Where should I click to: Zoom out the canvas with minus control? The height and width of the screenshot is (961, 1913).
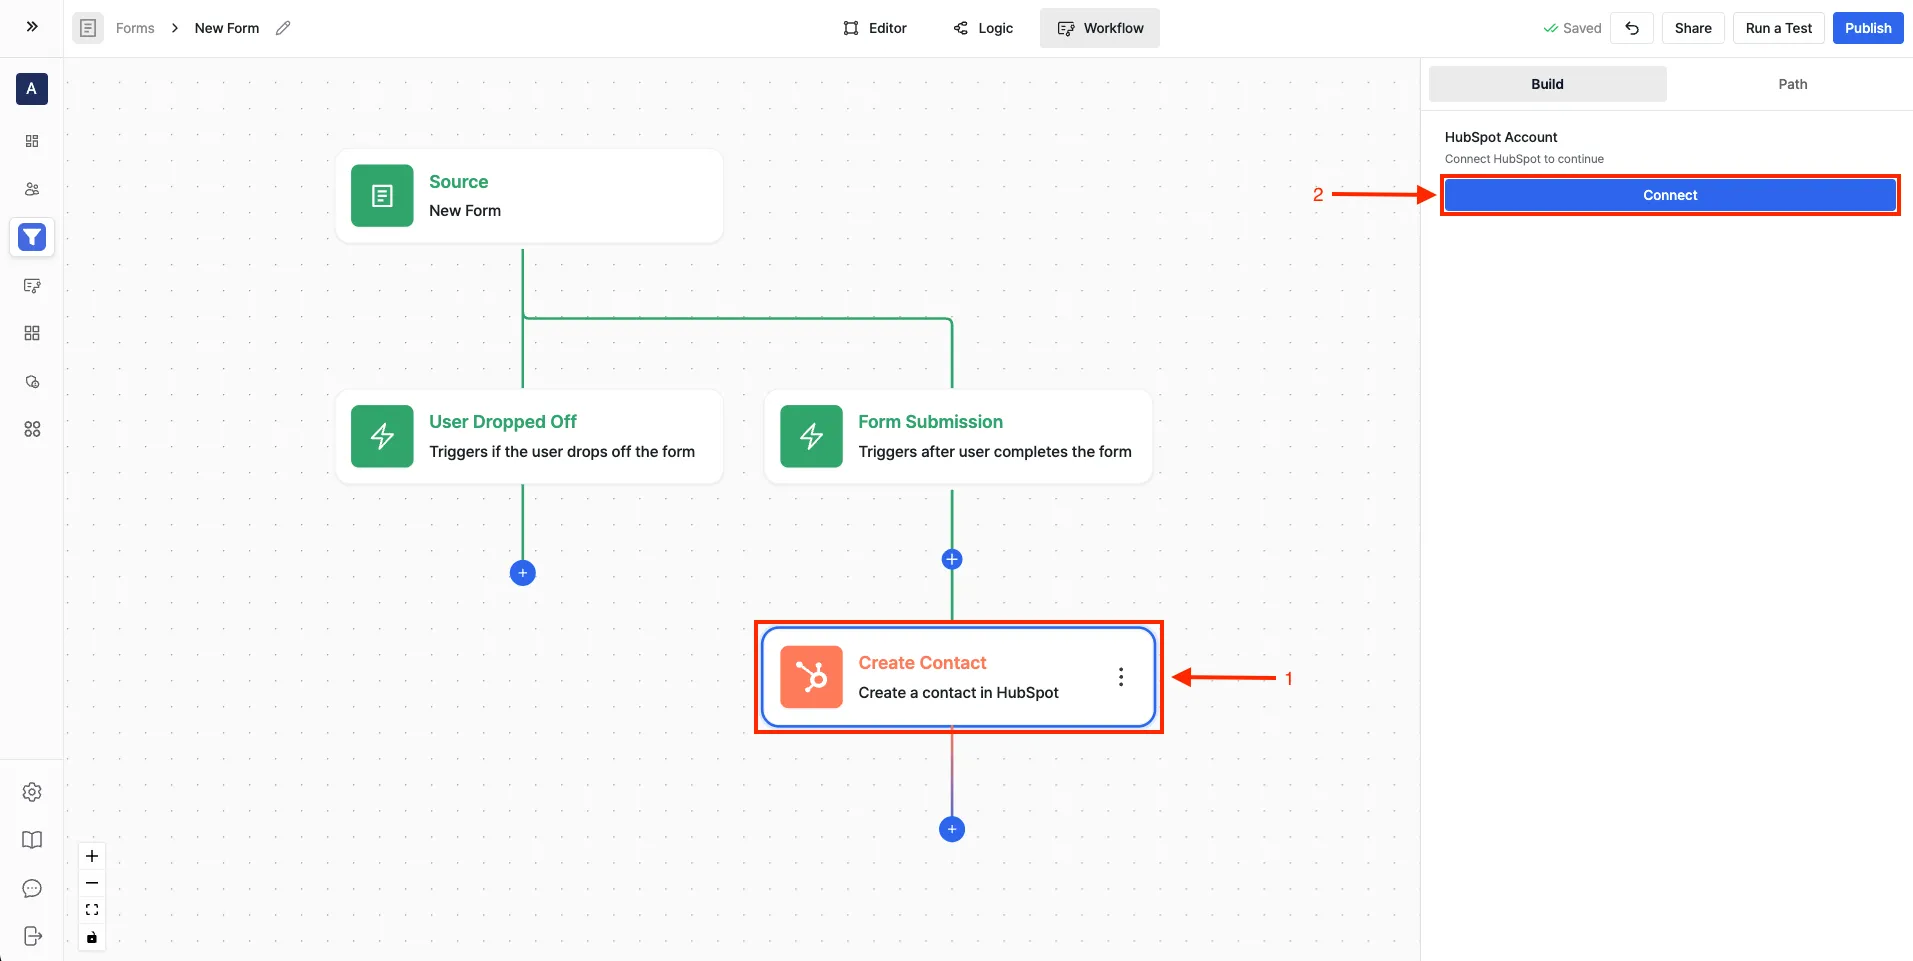pos(92,883)
